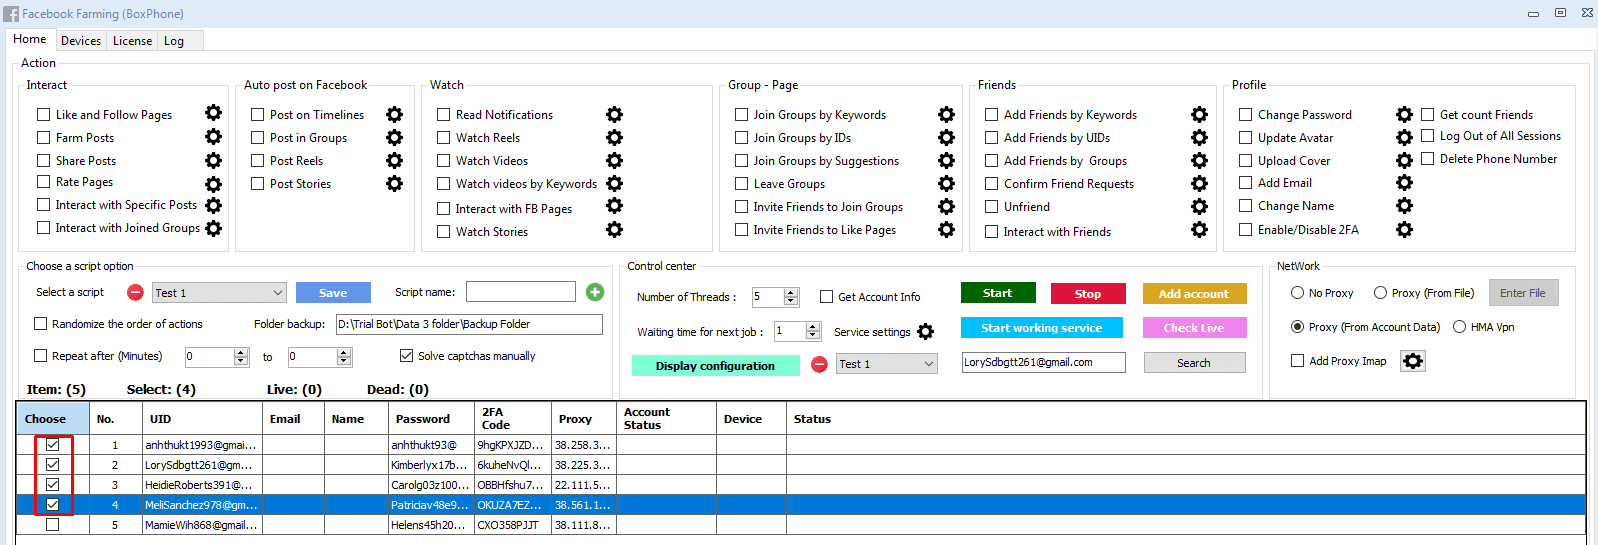Click the Search button
1598x545 pixels.
[x=1193, y=362]
